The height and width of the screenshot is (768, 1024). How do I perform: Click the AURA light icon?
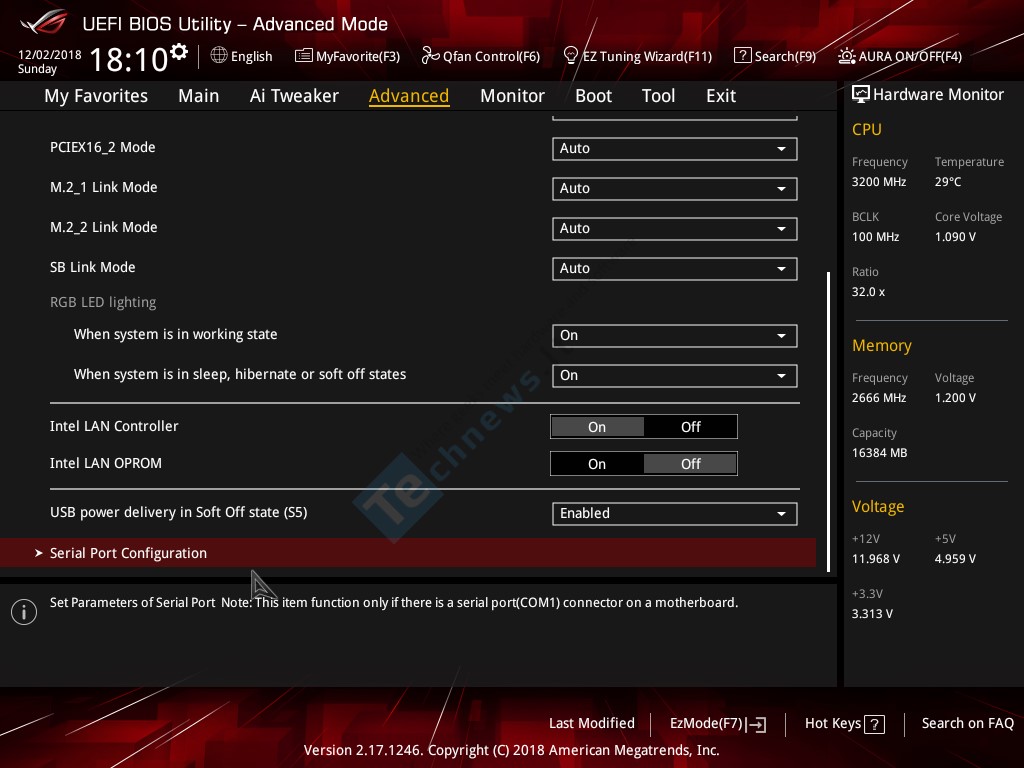click(846, 56)
